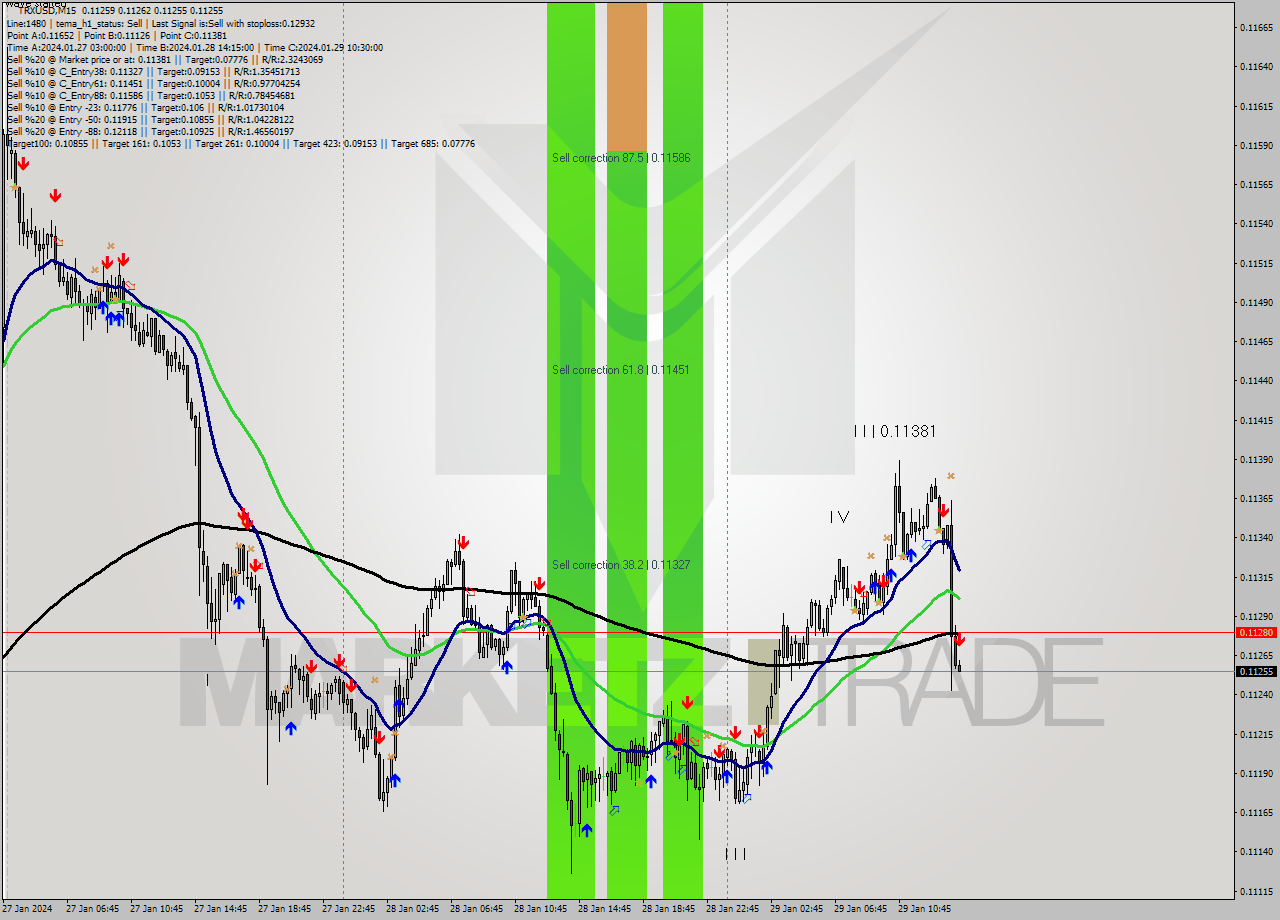Click the 0.11340 price axis label
This screenshot has height=920, width=1280.
pos(1256,537)
